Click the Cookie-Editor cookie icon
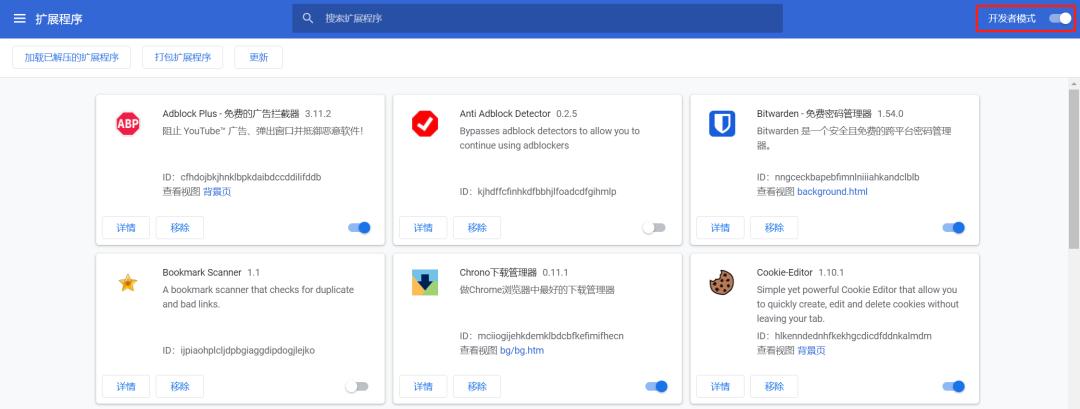 click(x=722, y=282)
